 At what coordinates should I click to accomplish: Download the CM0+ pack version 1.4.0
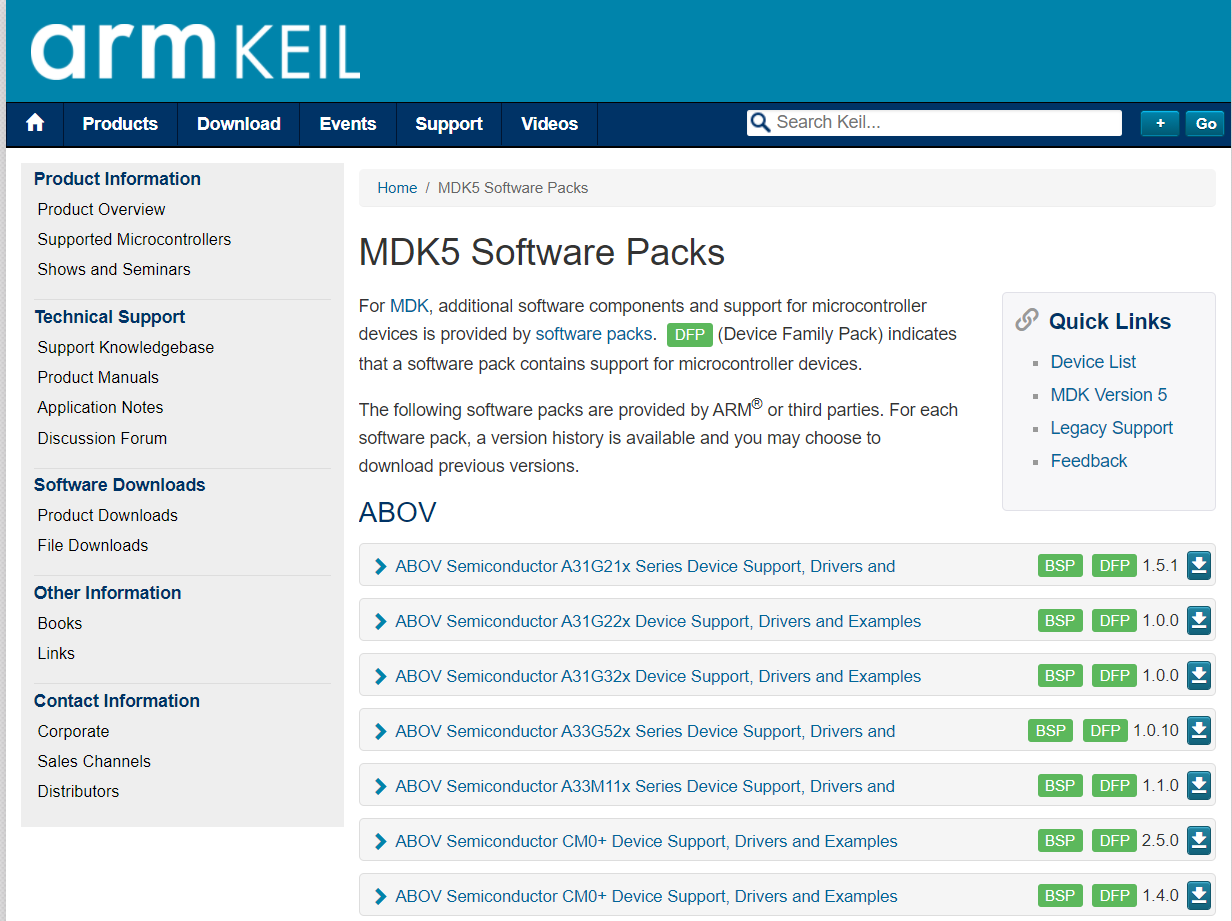1199,896
